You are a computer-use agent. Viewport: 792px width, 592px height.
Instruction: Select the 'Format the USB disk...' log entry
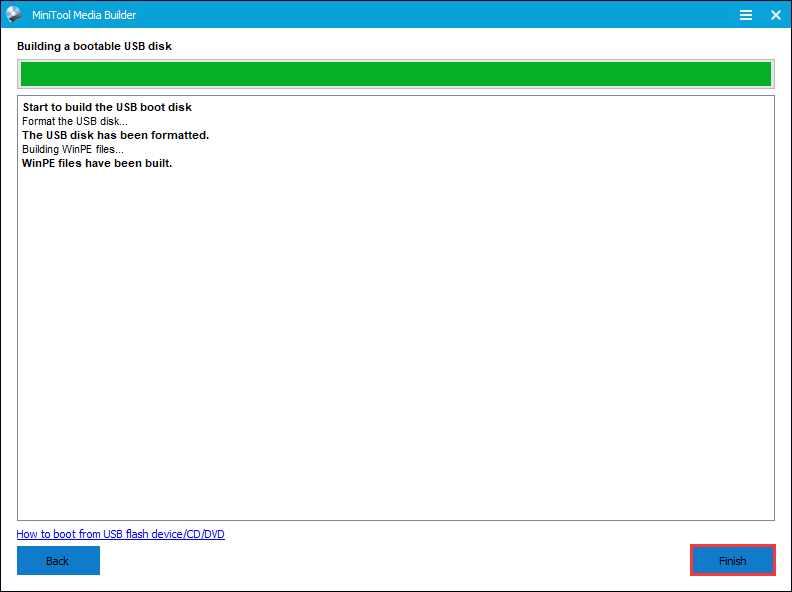tap(75, 121)
